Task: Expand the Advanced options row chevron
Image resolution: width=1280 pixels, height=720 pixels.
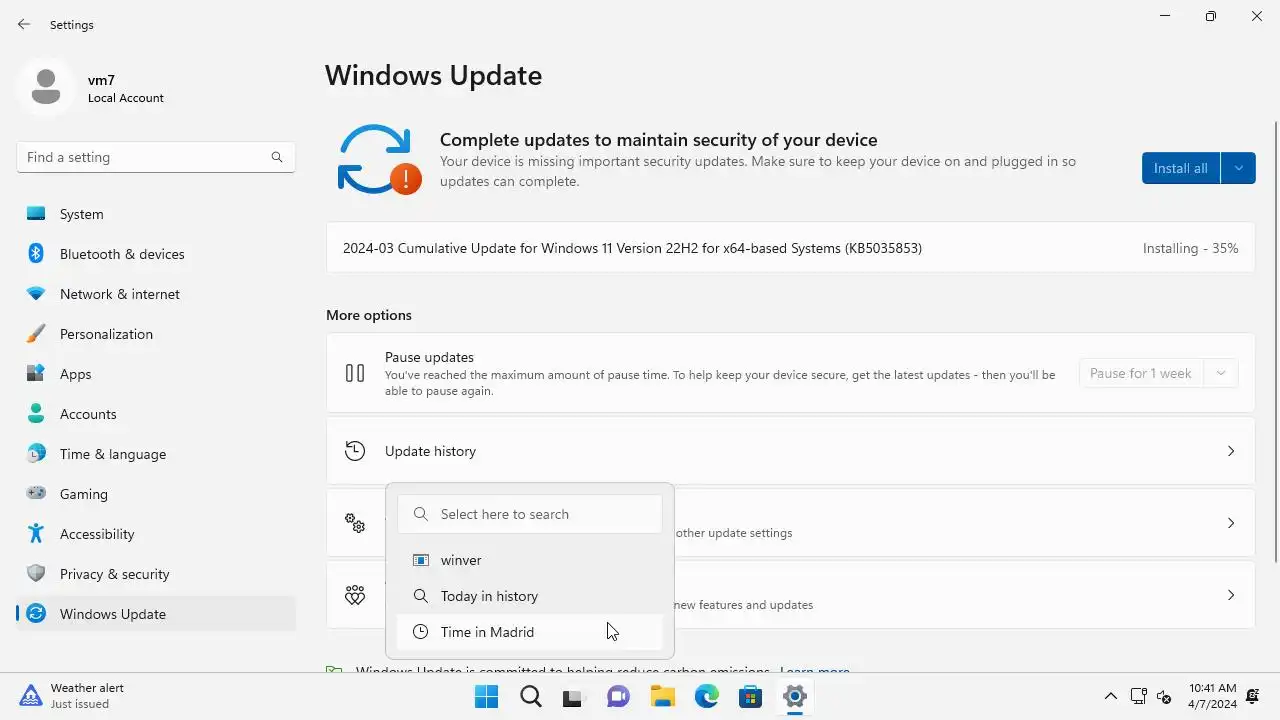Action: coord(1231,523)
